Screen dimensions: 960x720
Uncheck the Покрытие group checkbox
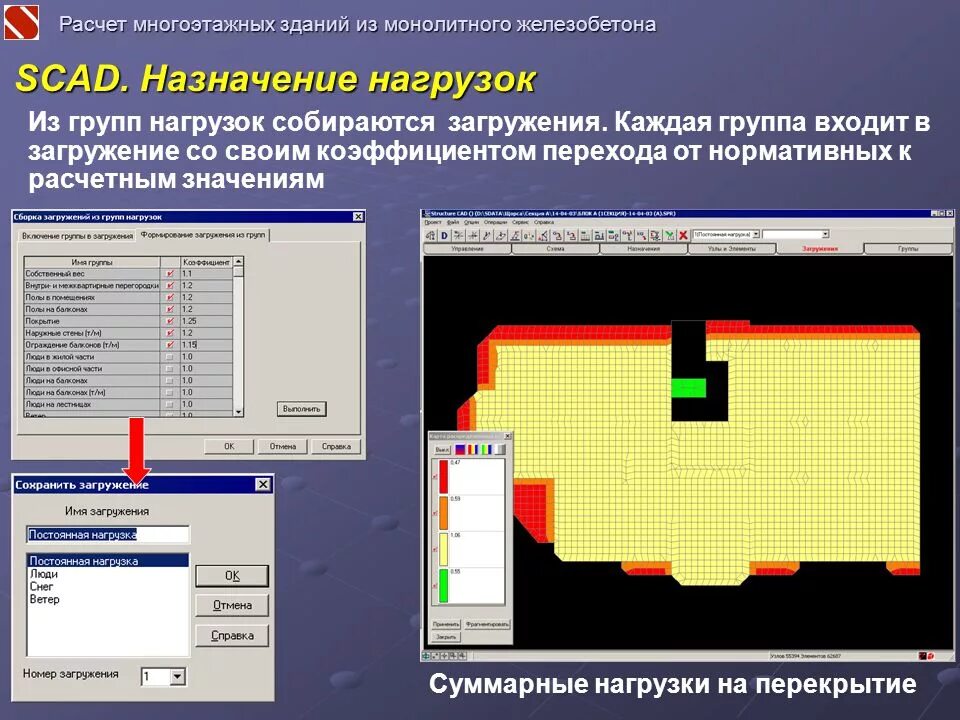[x=170, y=321]
